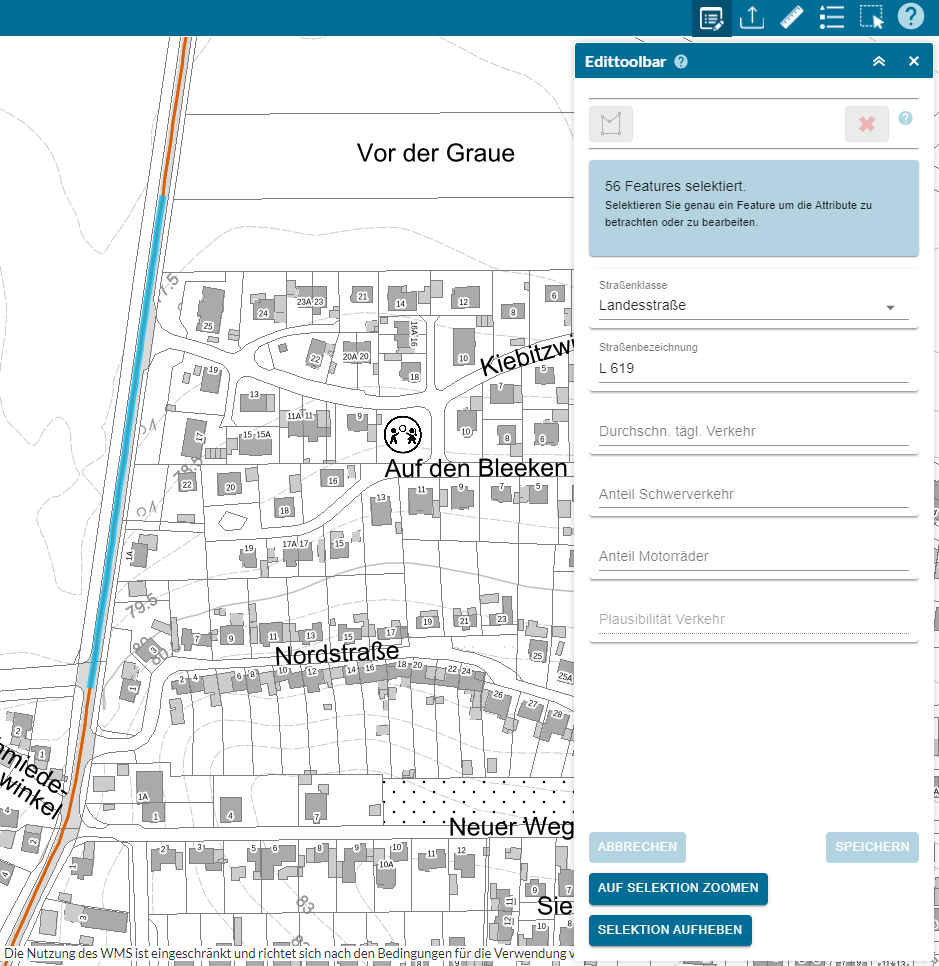Click the Anteil Motorräder field
Screen dimensions: 939x966
click(753, 556)
